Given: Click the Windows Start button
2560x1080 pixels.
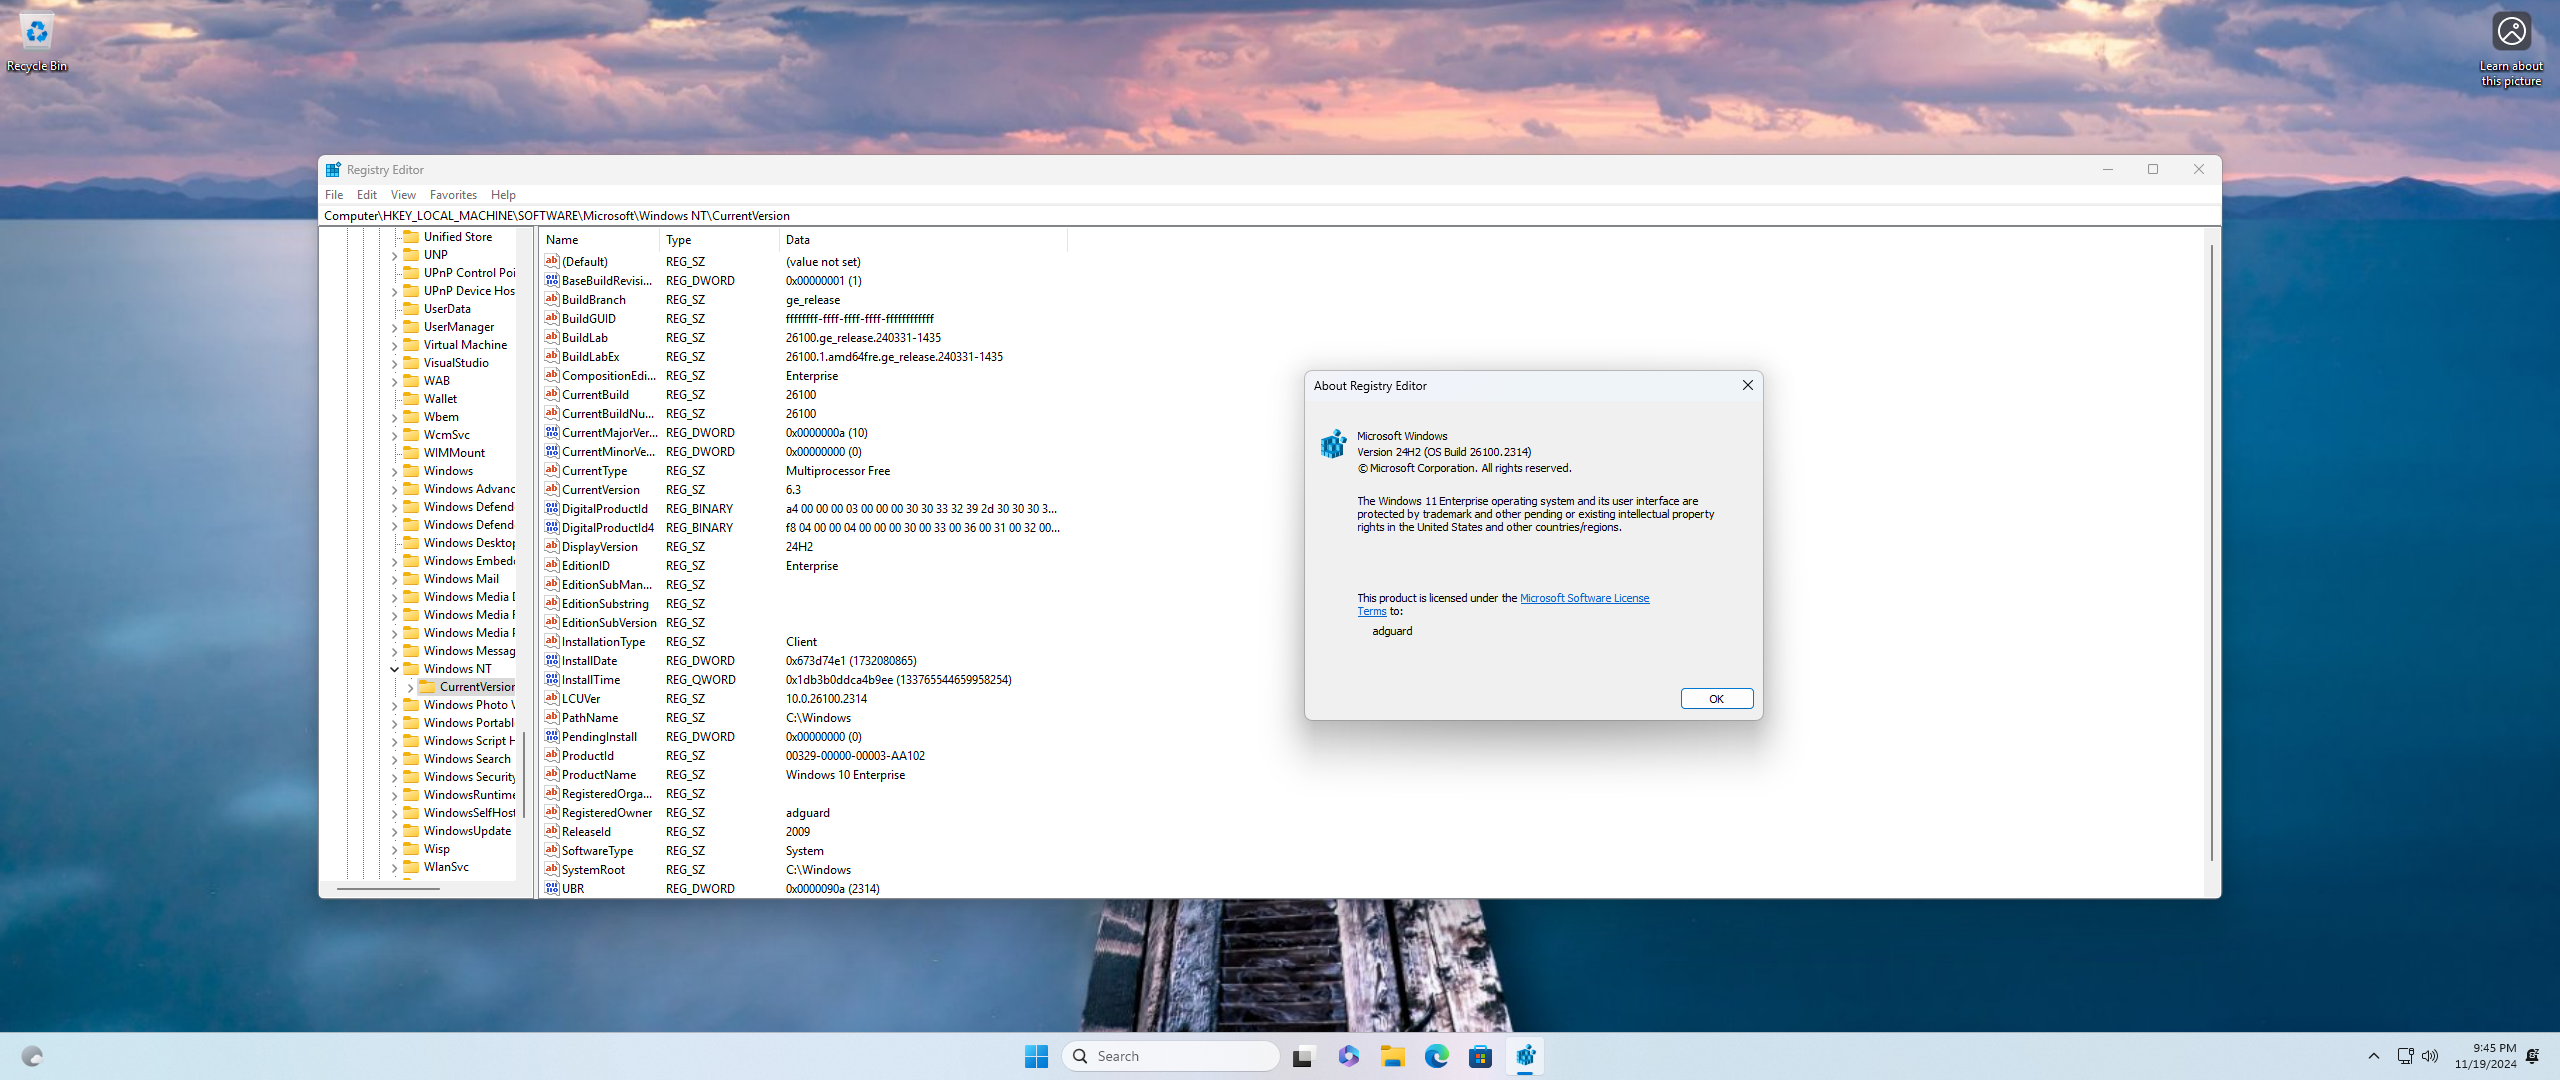Looking at the screenshot, I should [x=1036, y=1056].
